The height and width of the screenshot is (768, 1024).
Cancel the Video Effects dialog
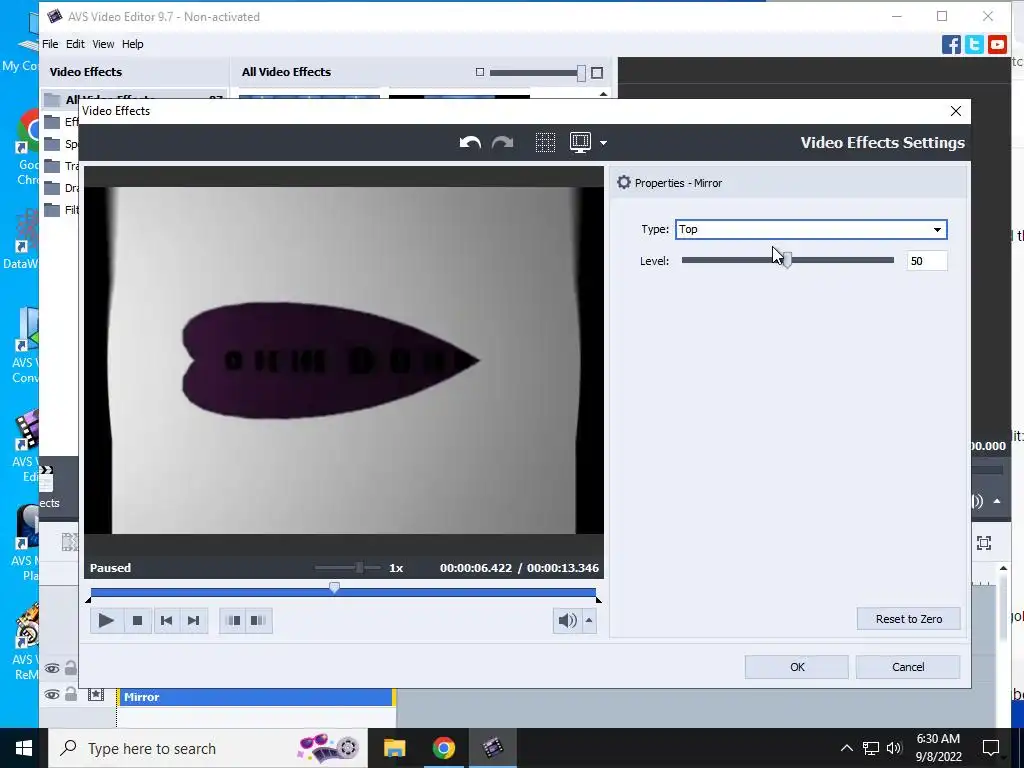[x=908, y=667]
